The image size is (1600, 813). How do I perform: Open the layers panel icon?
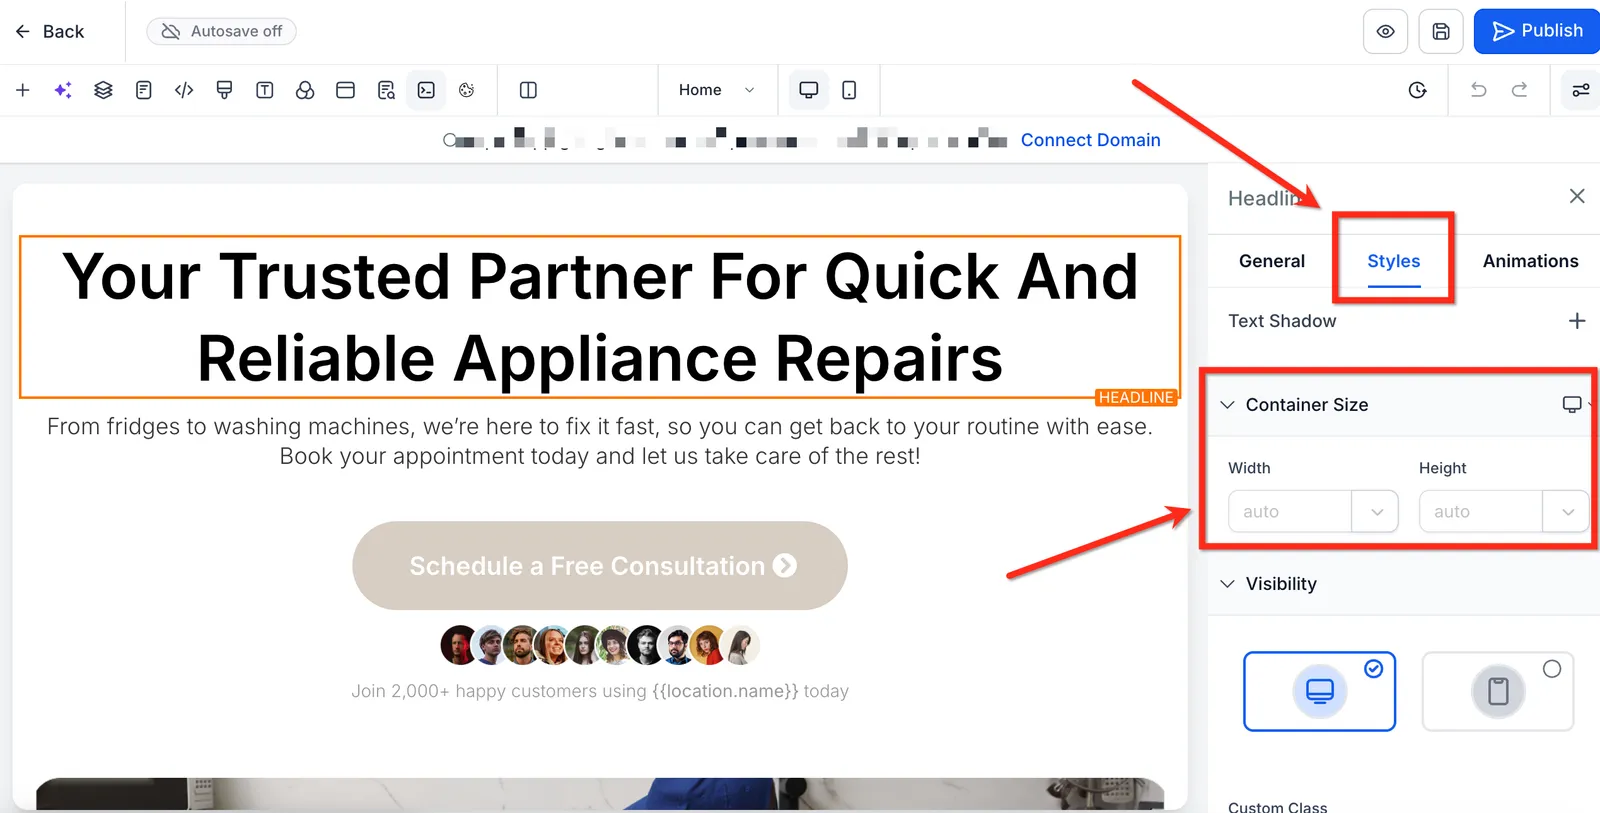(103, 90)
